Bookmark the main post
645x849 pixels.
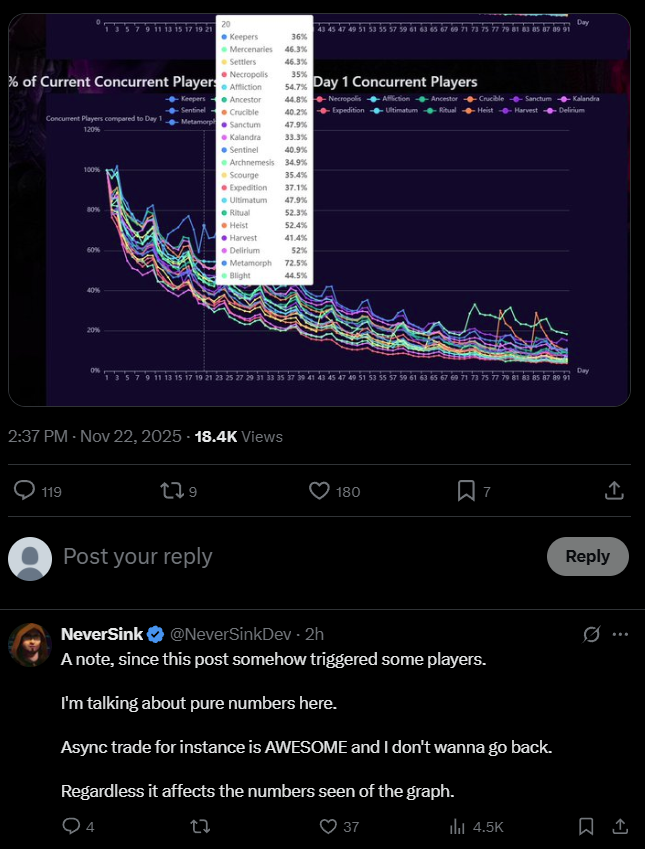point(466,491)
